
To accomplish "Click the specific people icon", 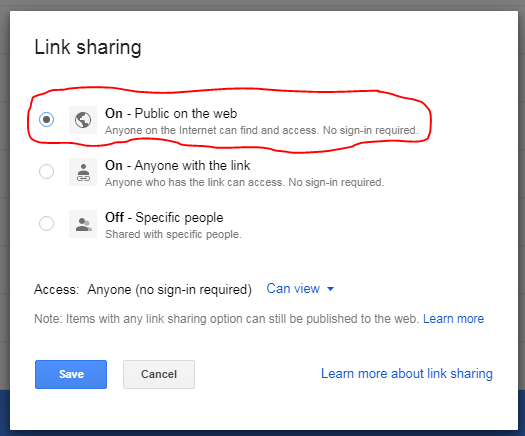I will pyautogui.click(x=83, y=224).
